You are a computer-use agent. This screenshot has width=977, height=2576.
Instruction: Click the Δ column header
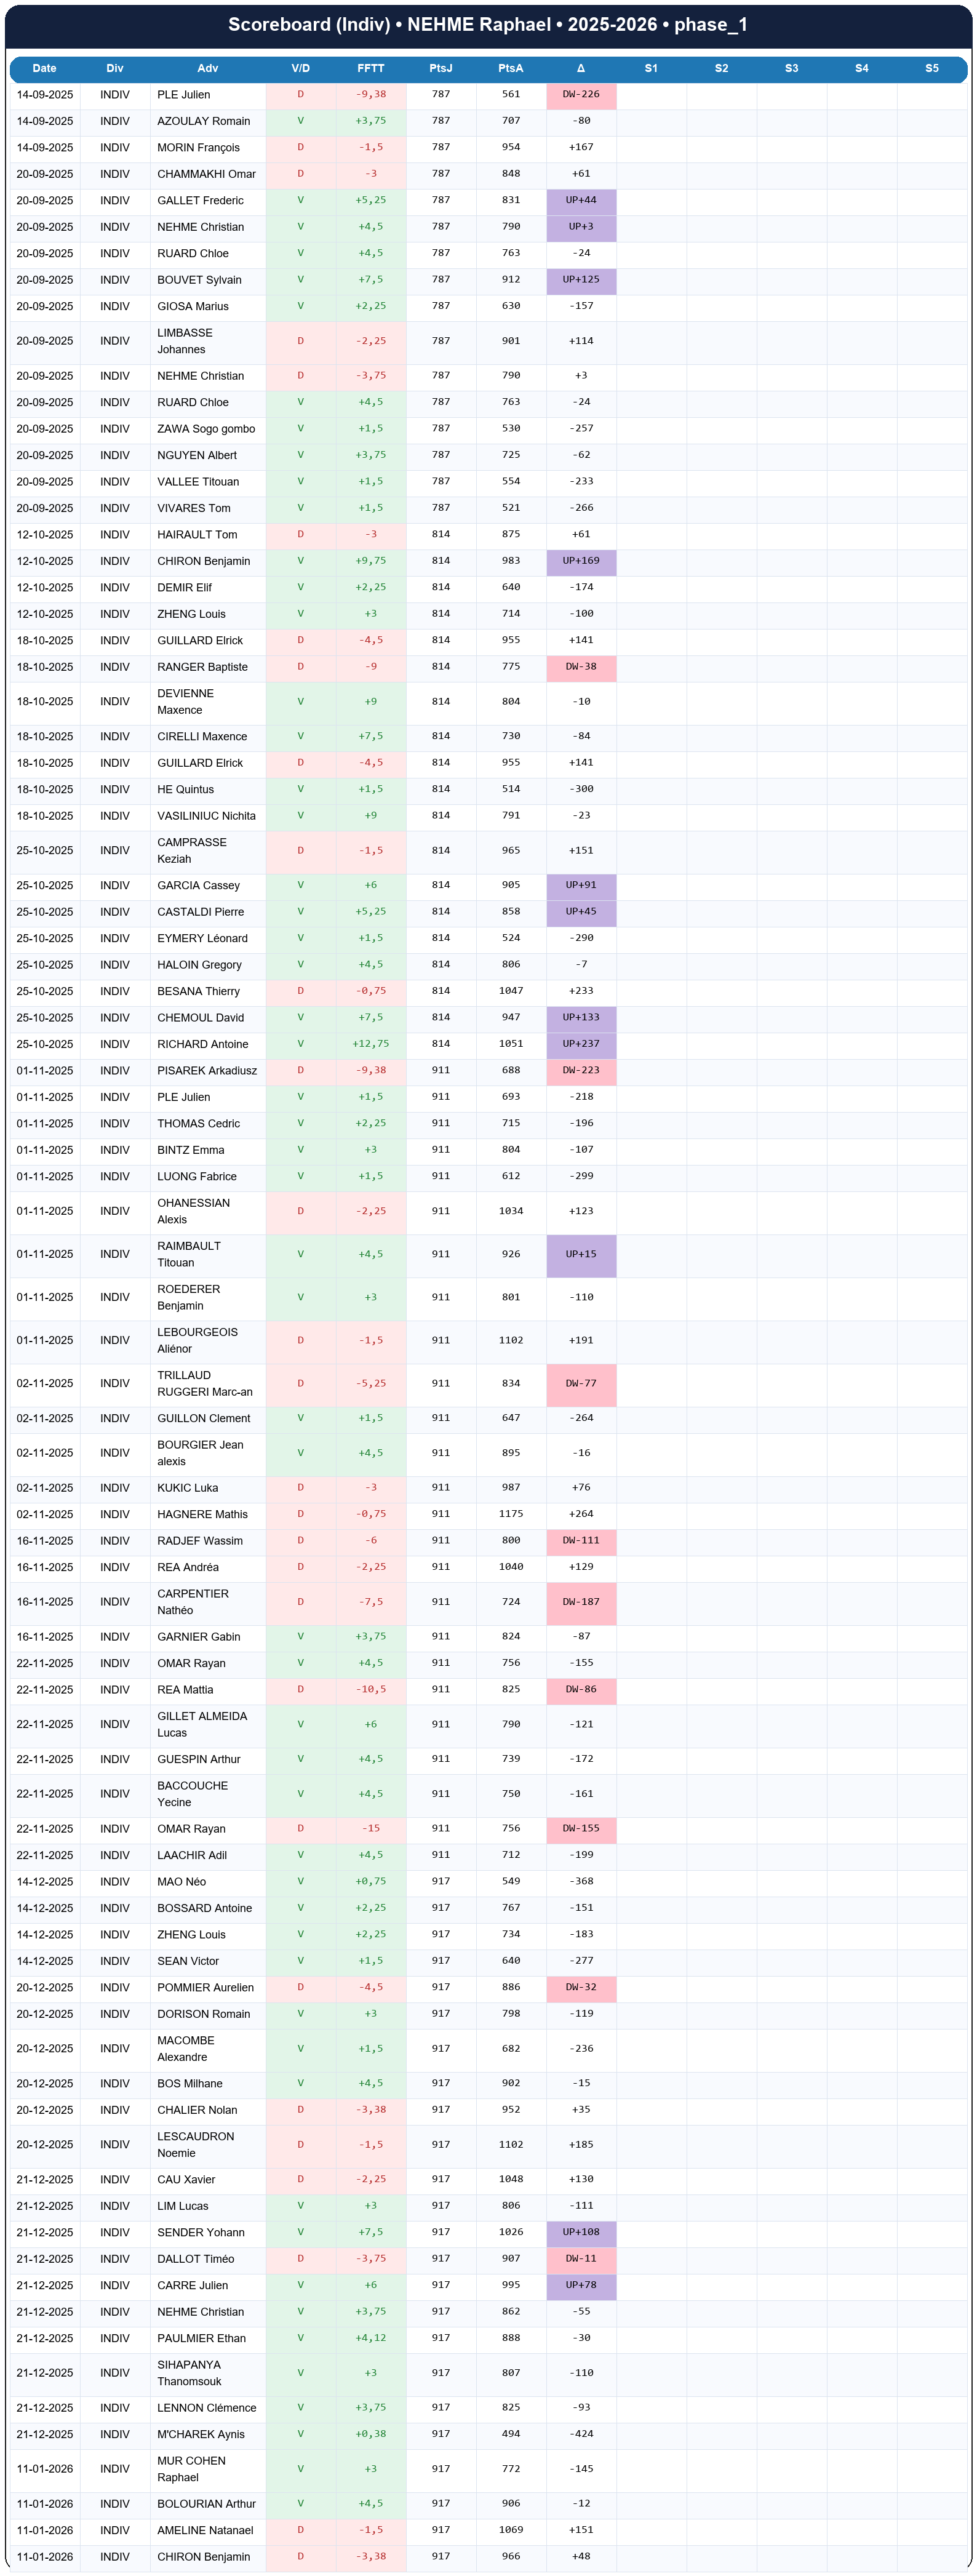tap(580, 69)
